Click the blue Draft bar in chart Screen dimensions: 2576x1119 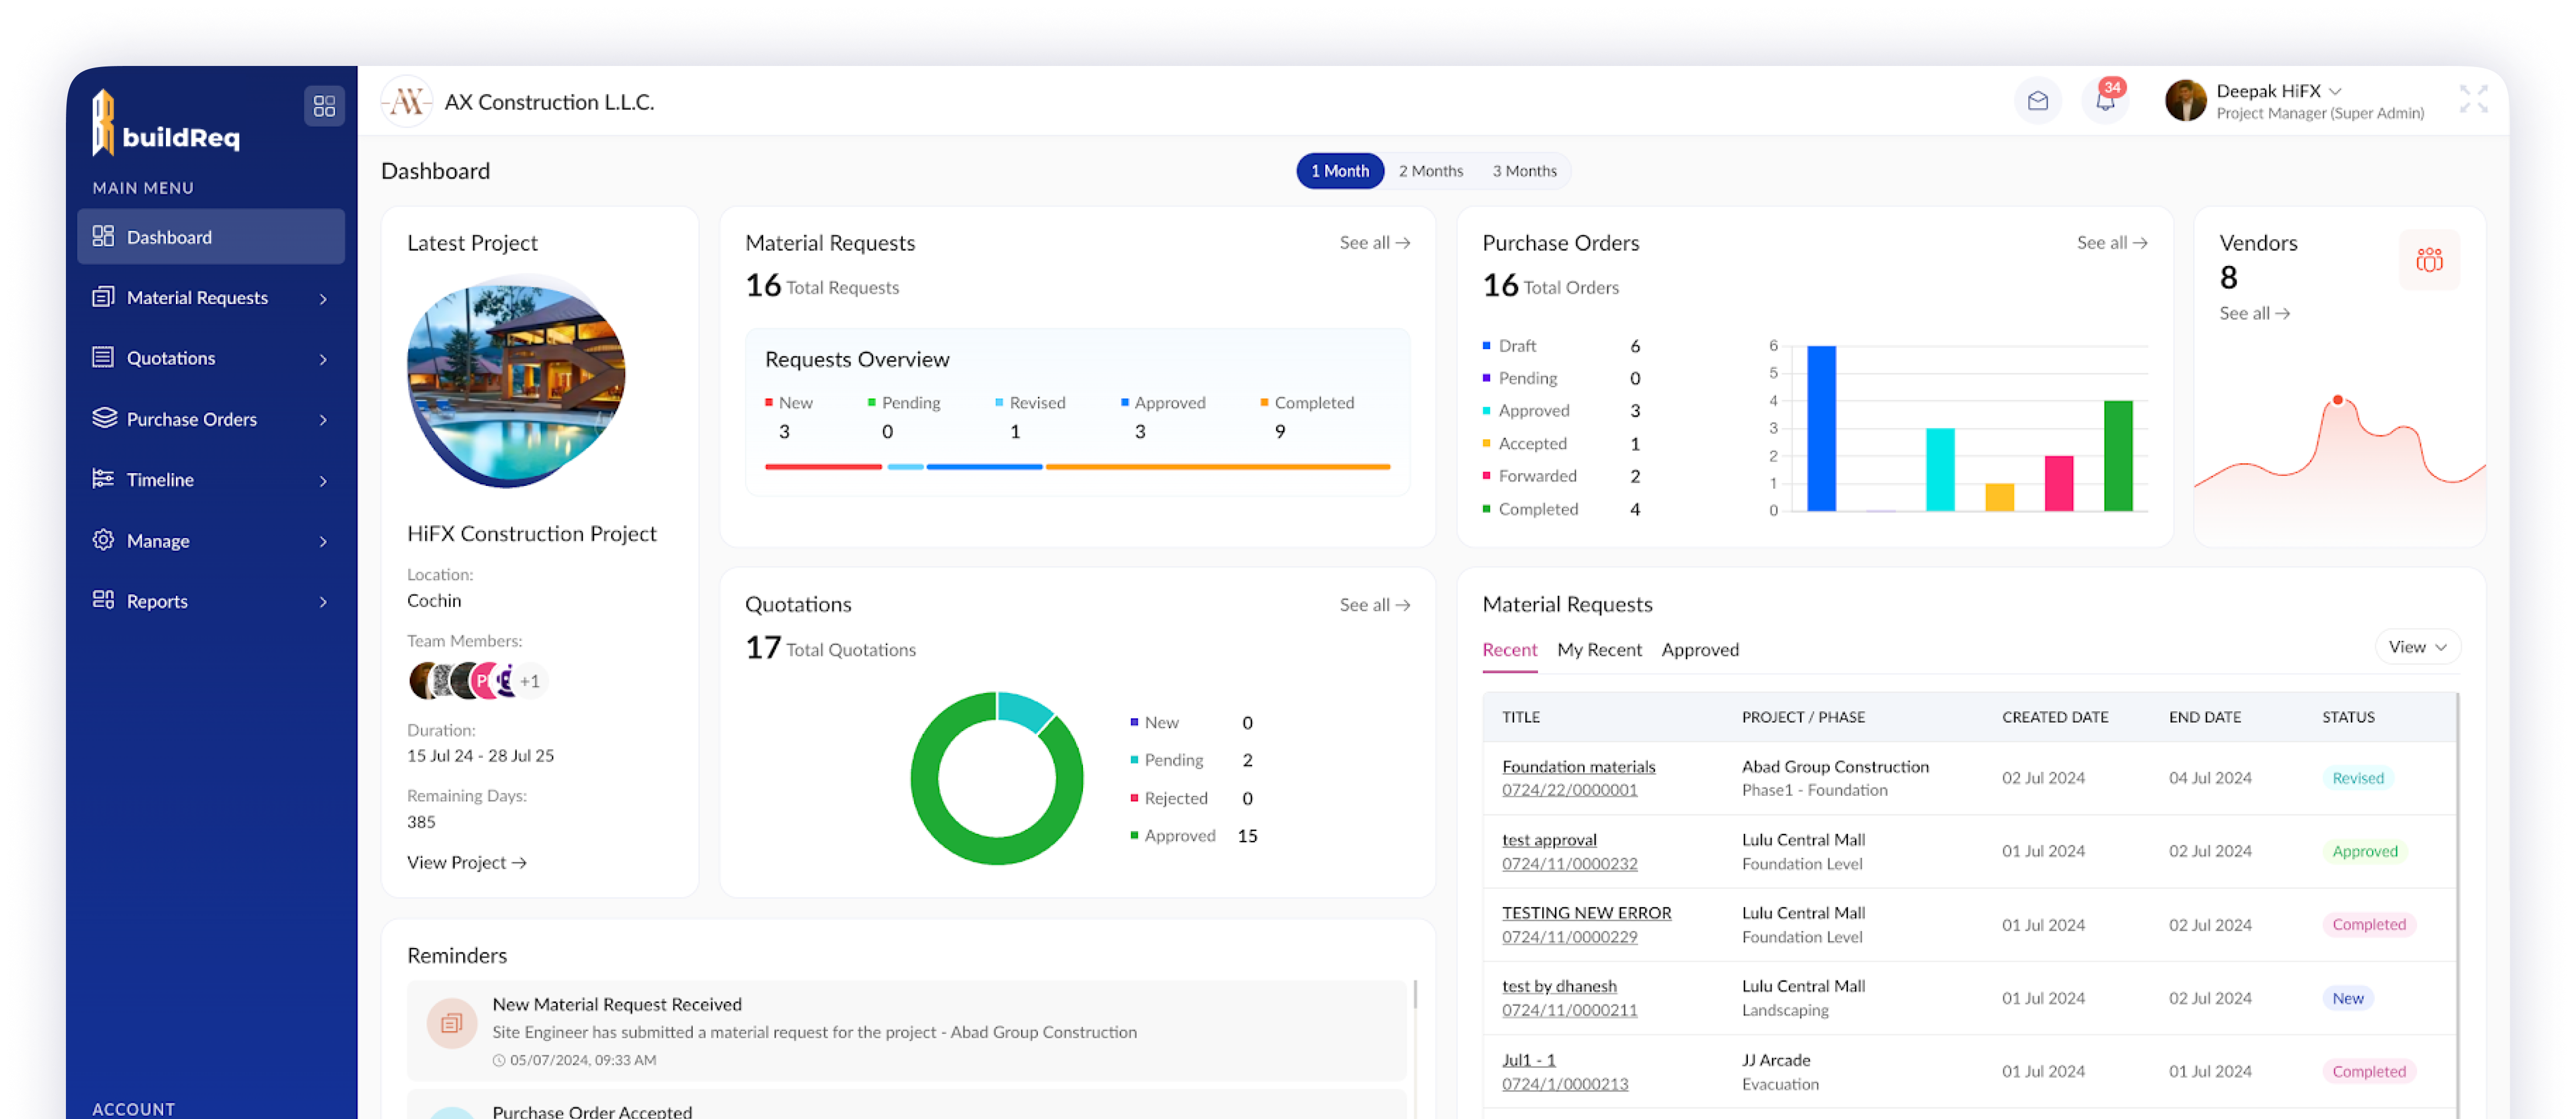pyautogui.click(x=1821, y=428)
